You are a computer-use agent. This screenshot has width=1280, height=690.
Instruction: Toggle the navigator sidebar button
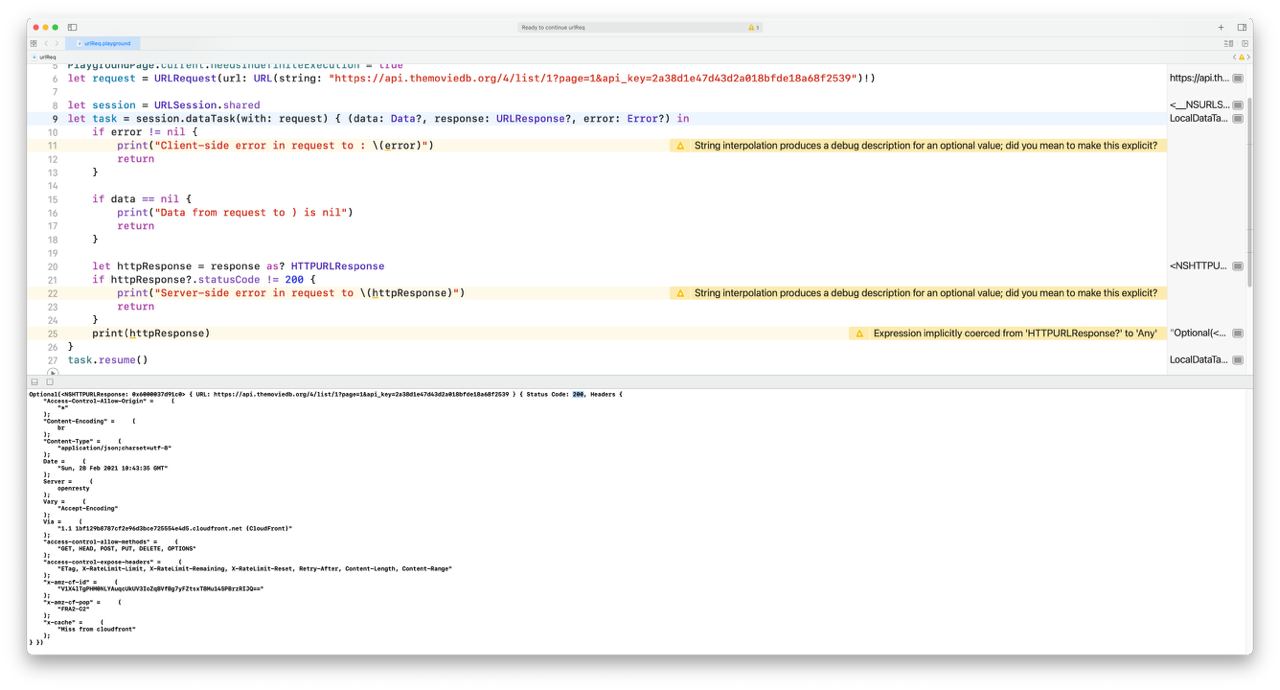pos(72,27)
